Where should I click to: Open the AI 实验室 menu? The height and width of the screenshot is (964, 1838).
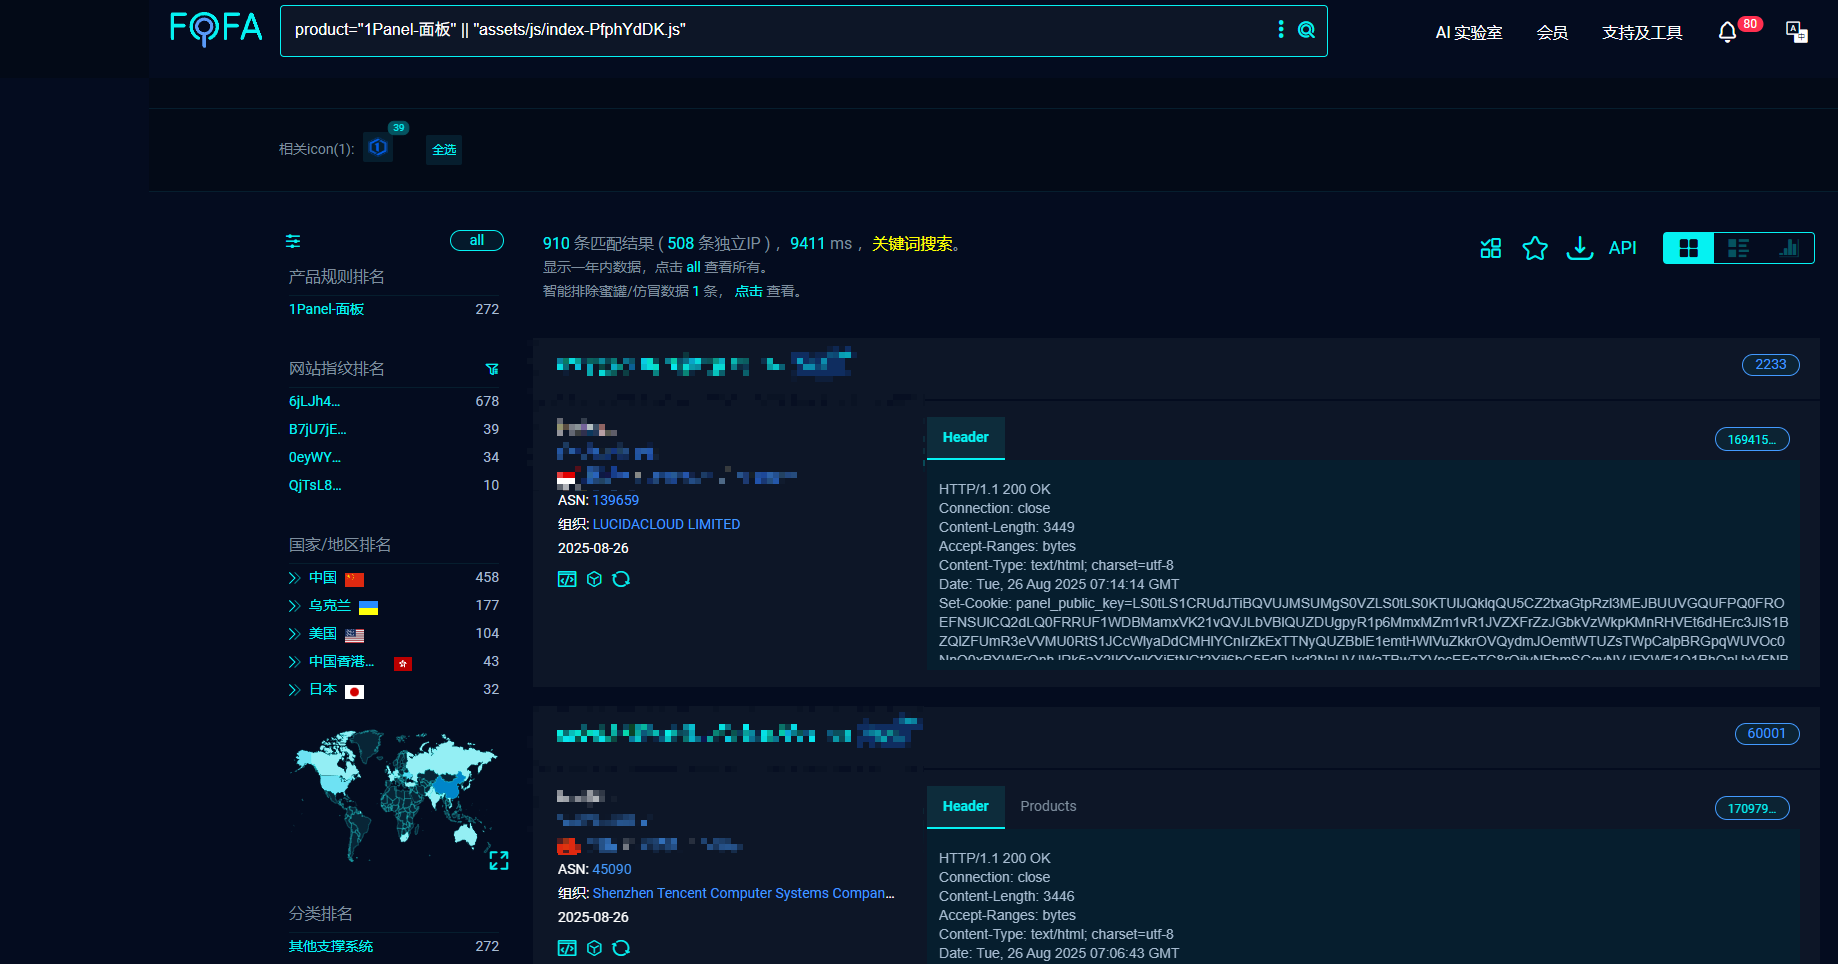1468,33
